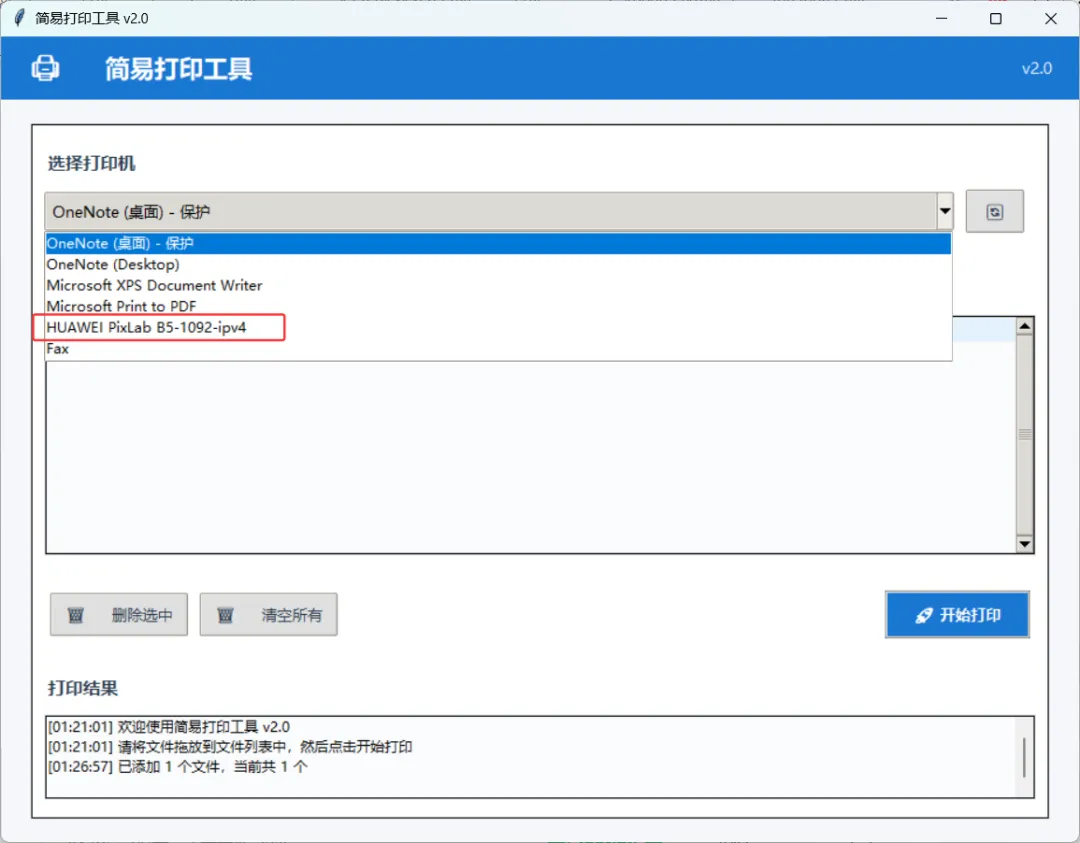
Task: Choose OneNote (Desktop) printer option
Action: point(498,264)
